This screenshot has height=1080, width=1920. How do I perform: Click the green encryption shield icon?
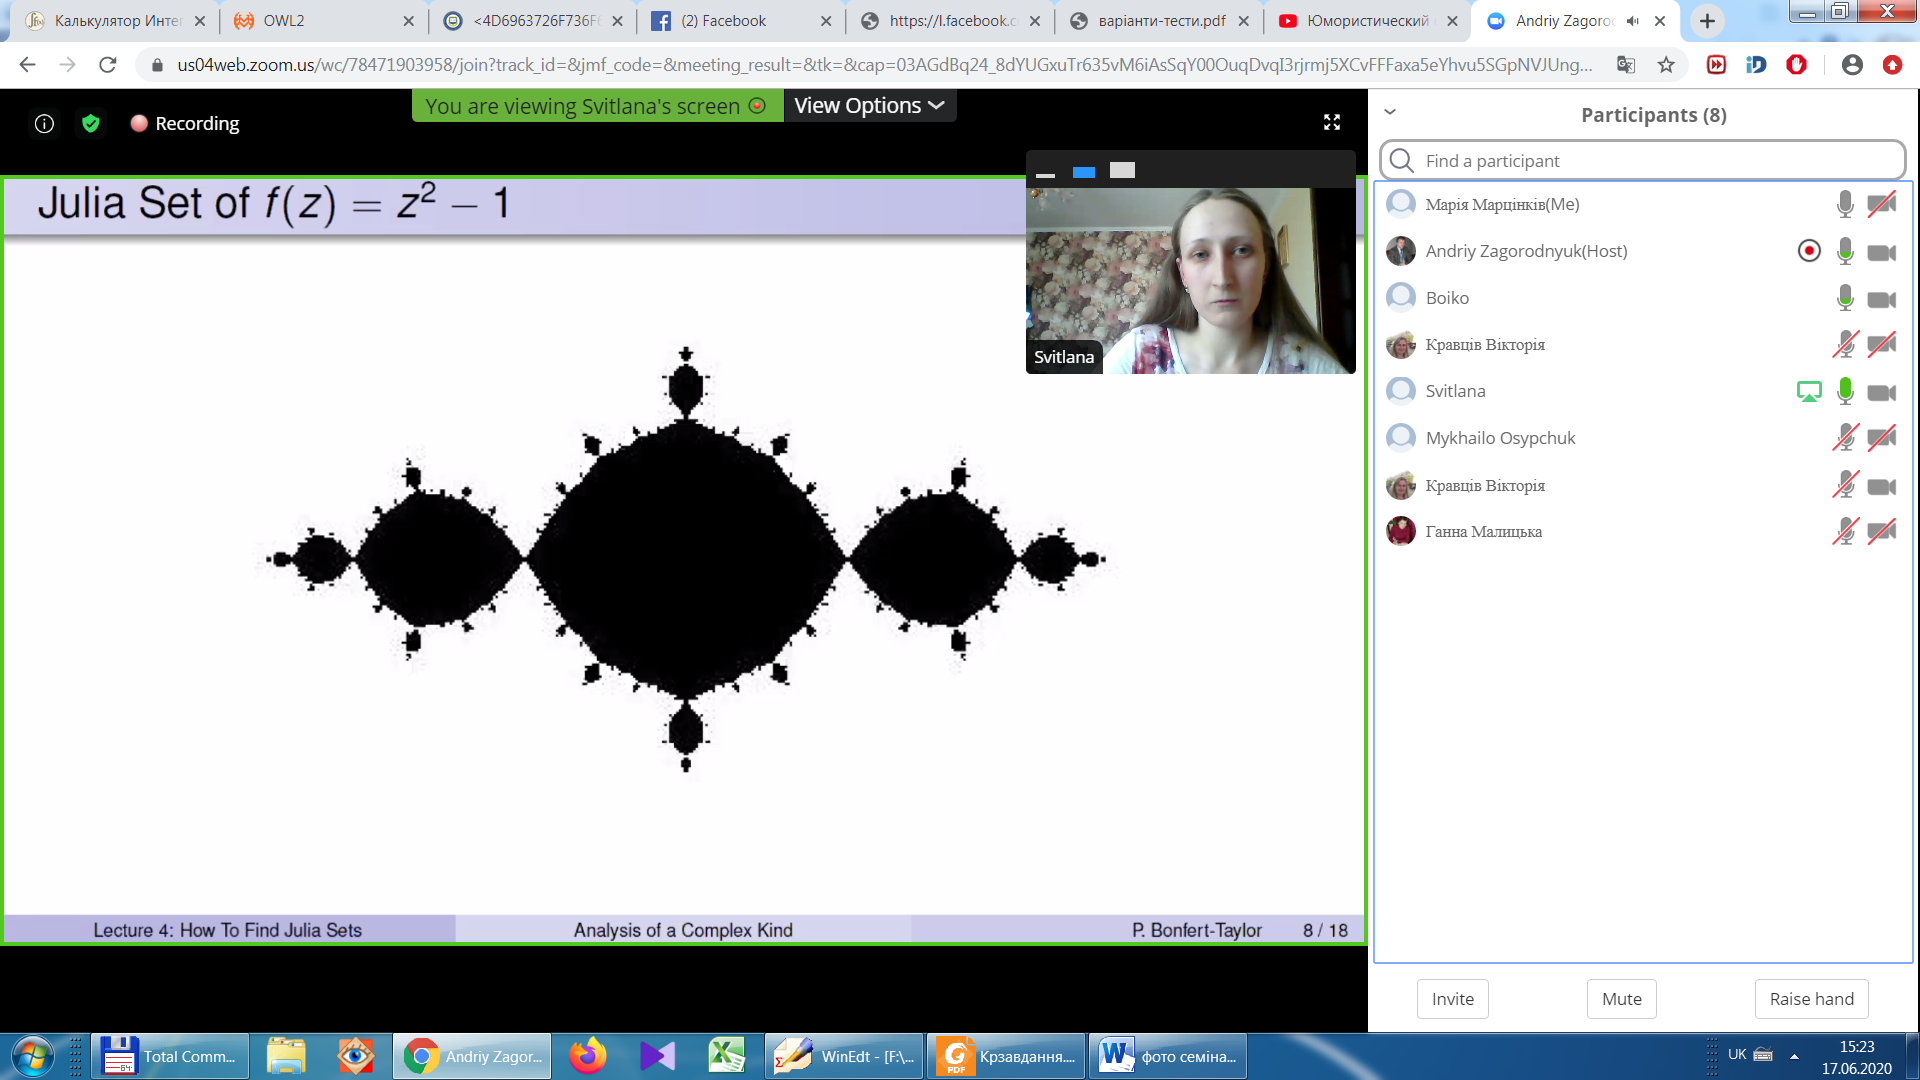[x=91, y=123]
